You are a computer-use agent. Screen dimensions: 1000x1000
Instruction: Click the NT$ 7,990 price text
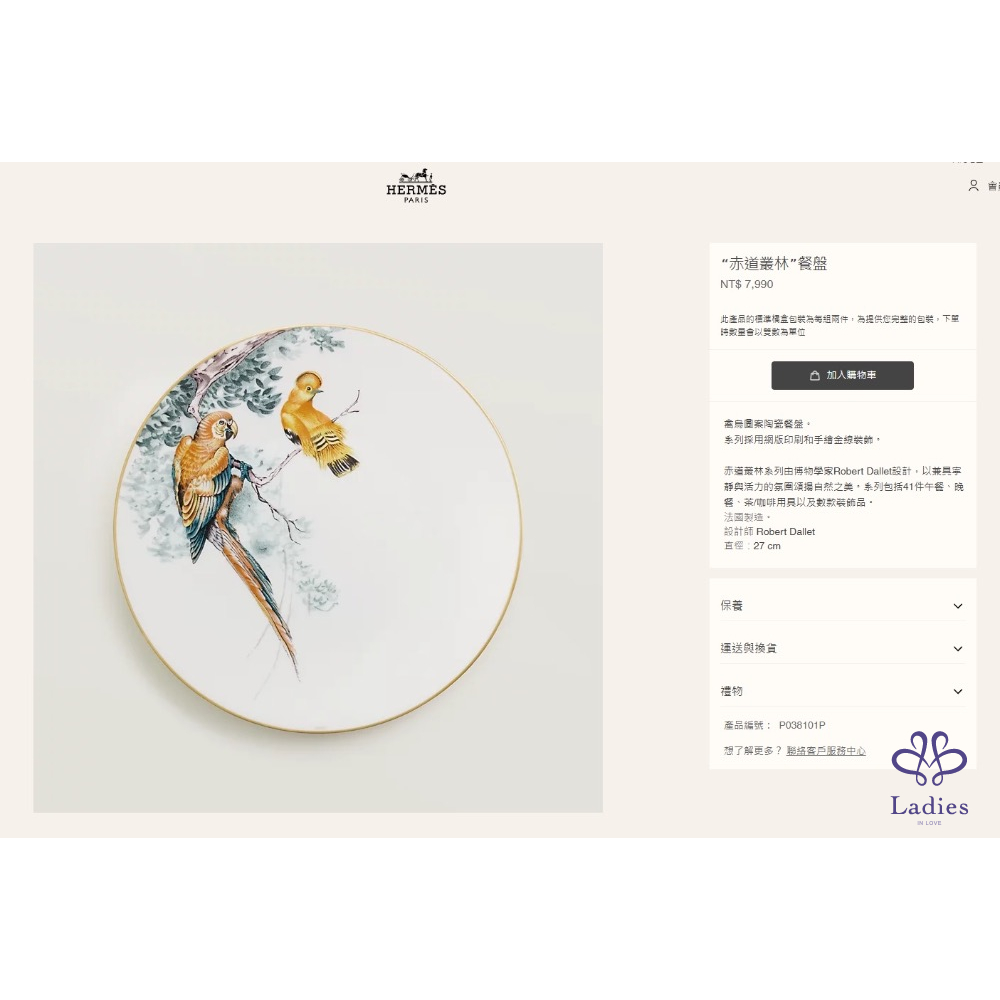(747, 284)
